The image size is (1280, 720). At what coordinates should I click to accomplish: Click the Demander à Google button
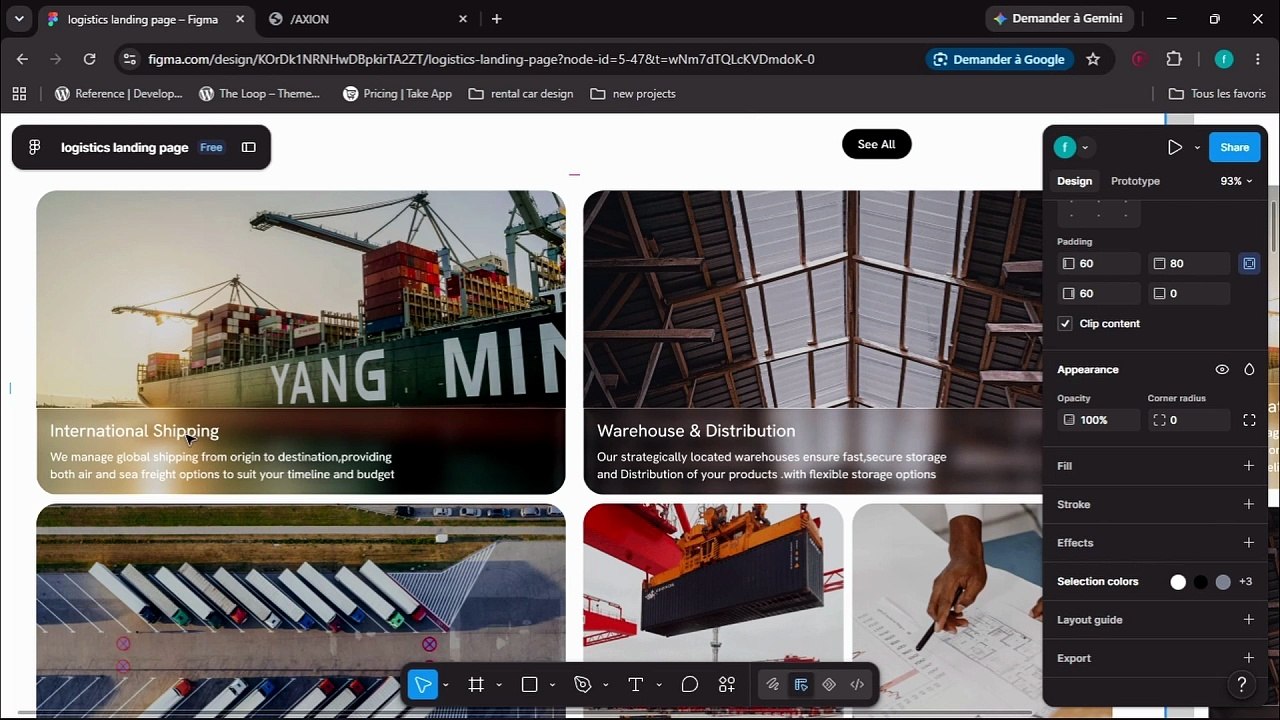click(998, 59)
